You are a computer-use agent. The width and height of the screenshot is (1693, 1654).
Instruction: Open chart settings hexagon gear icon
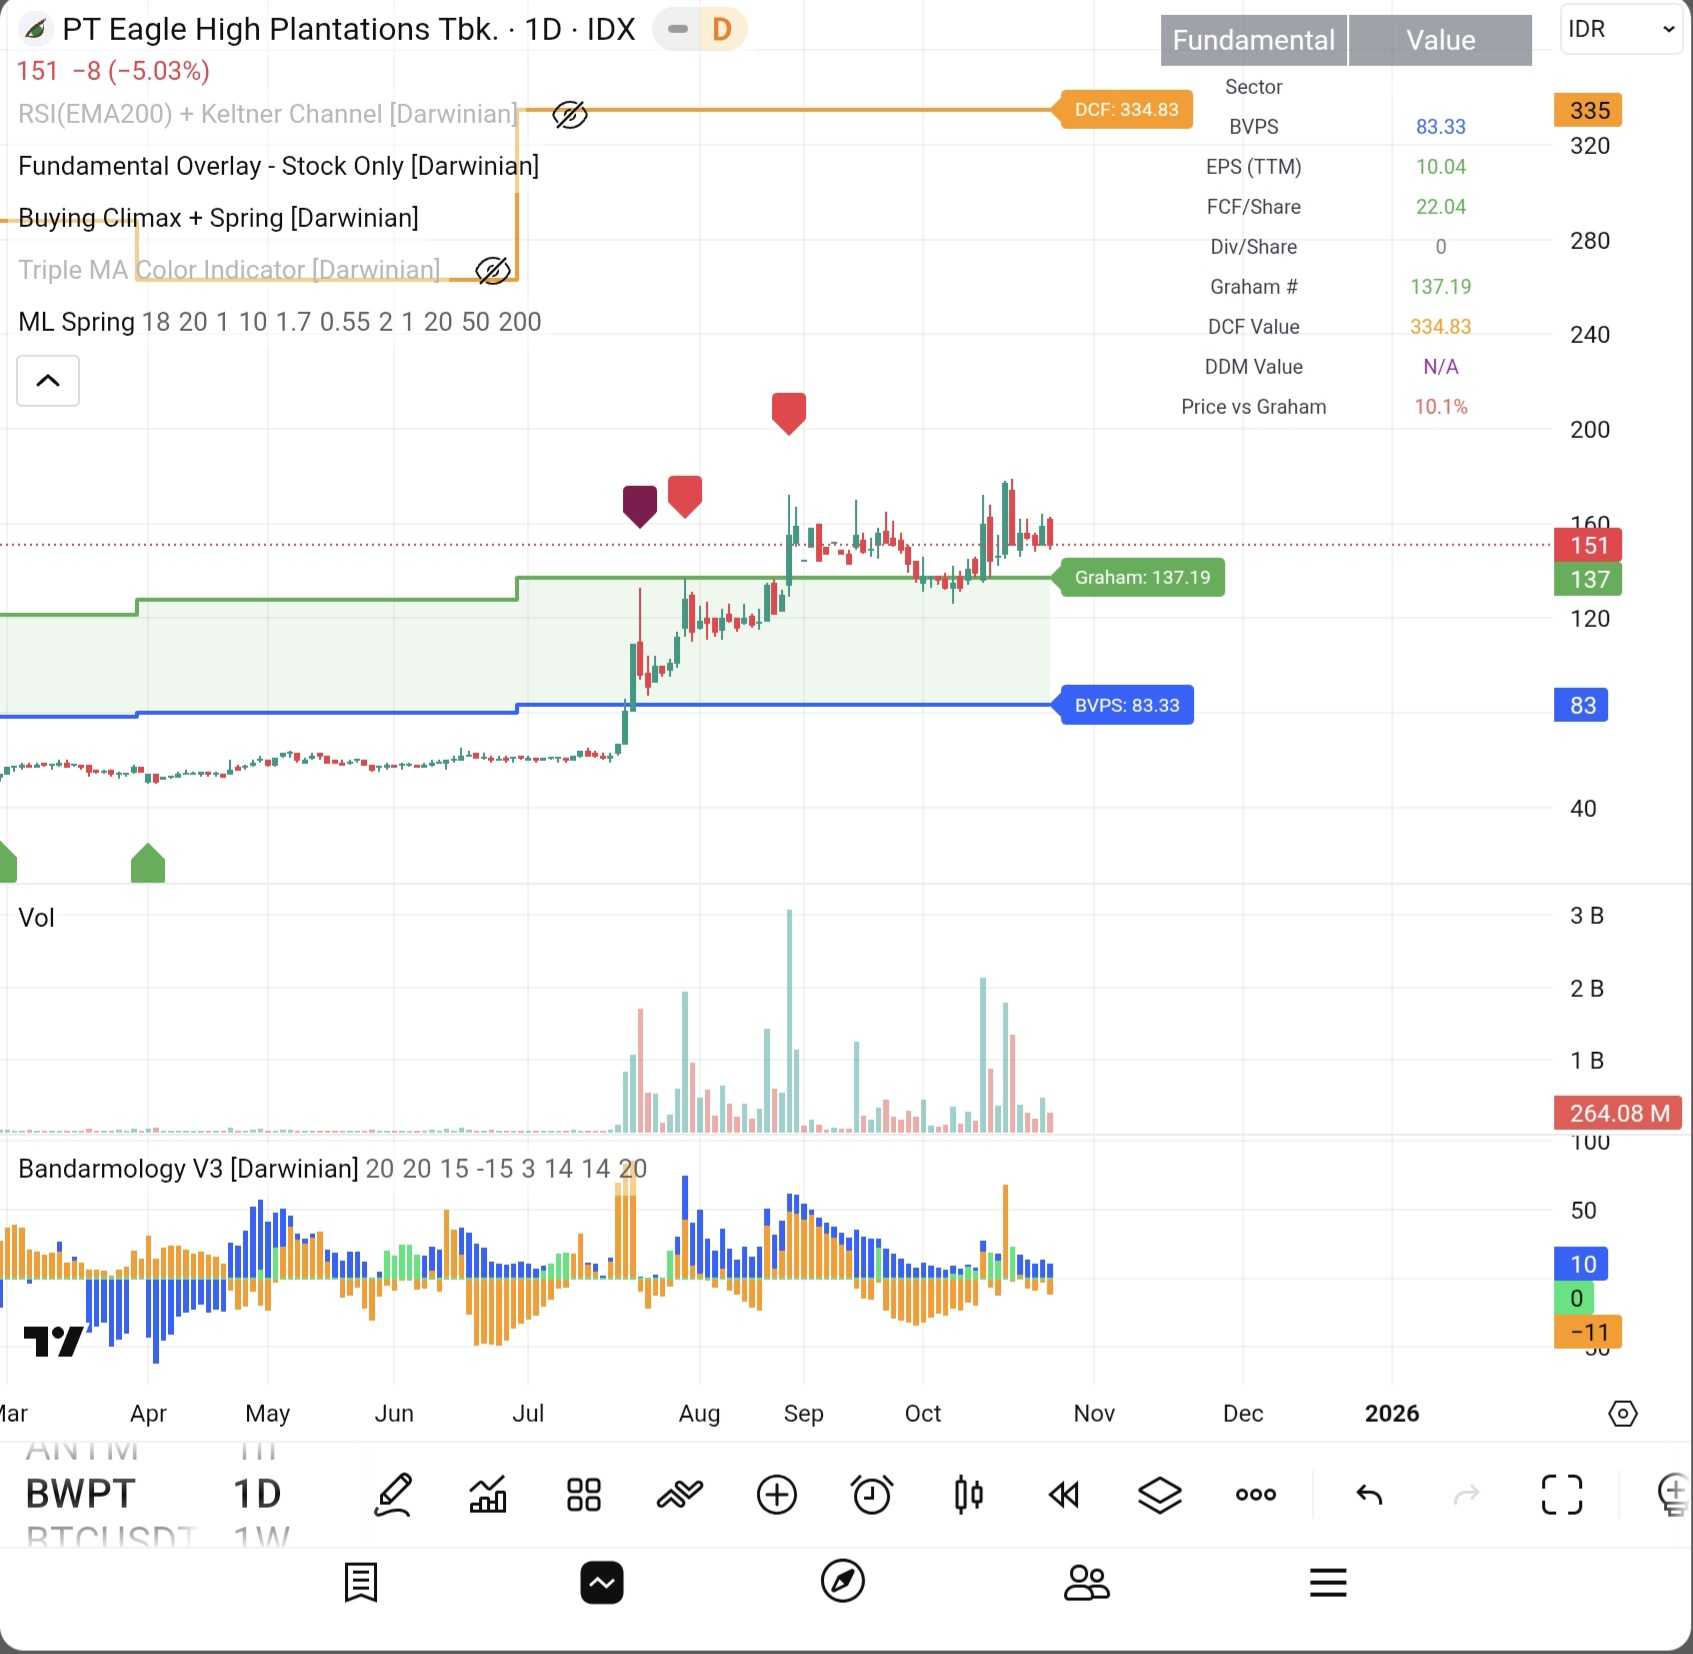(1623, 1413)
